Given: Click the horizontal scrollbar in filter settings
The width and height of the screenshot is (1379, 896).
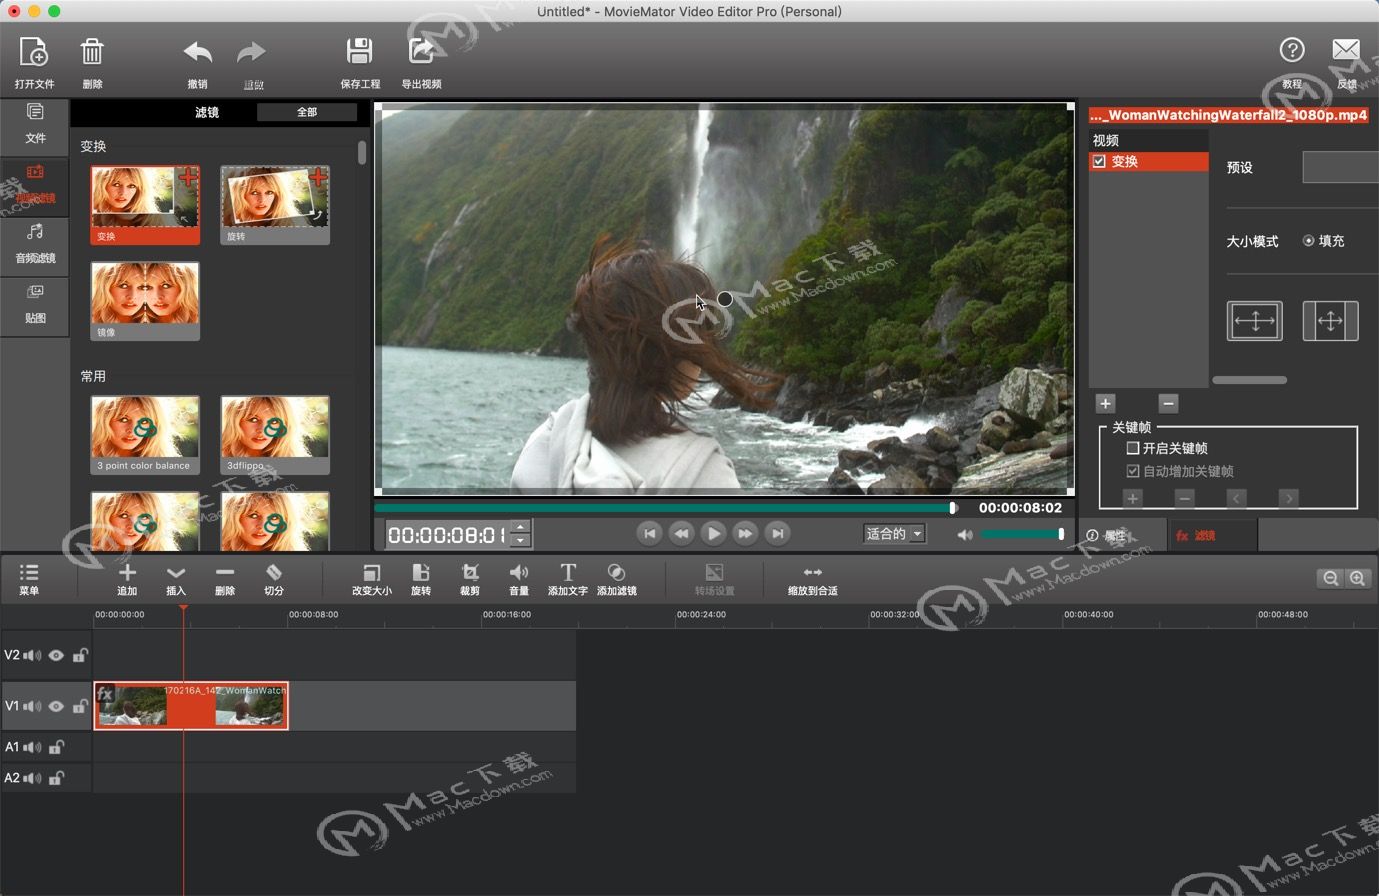Looking at the screenshot, I should point(1250,380).
